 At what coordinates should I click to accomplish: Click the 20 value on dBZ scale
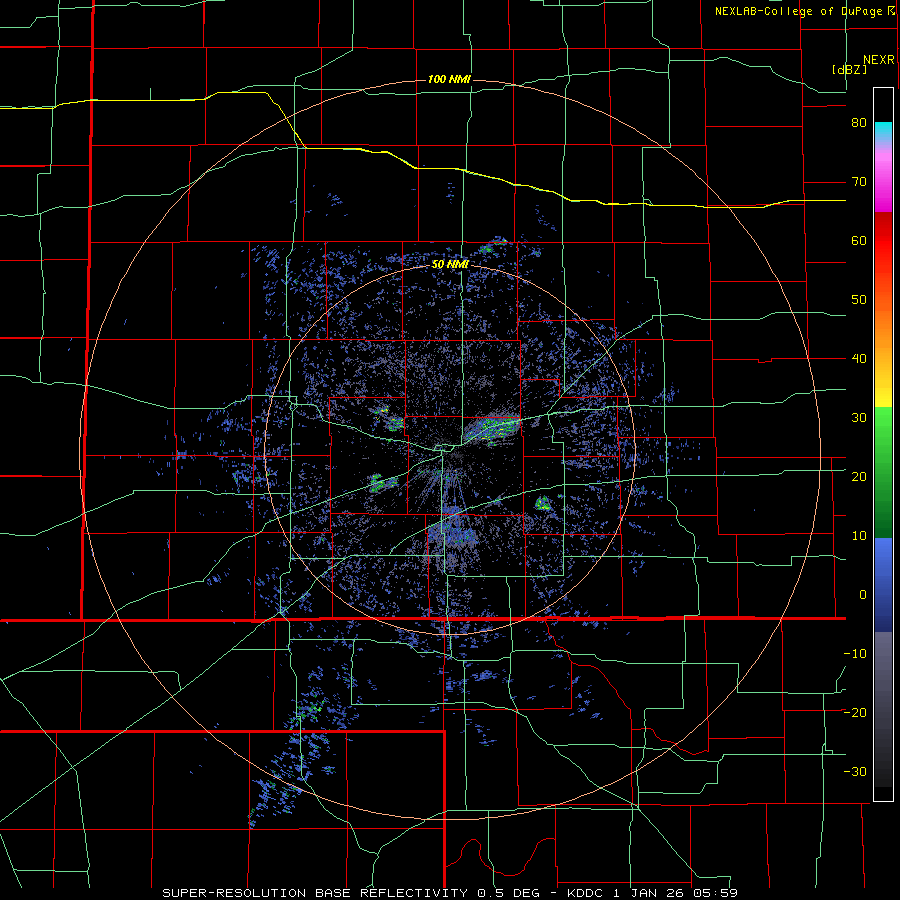pyautogui.click(x=859, y=476)
